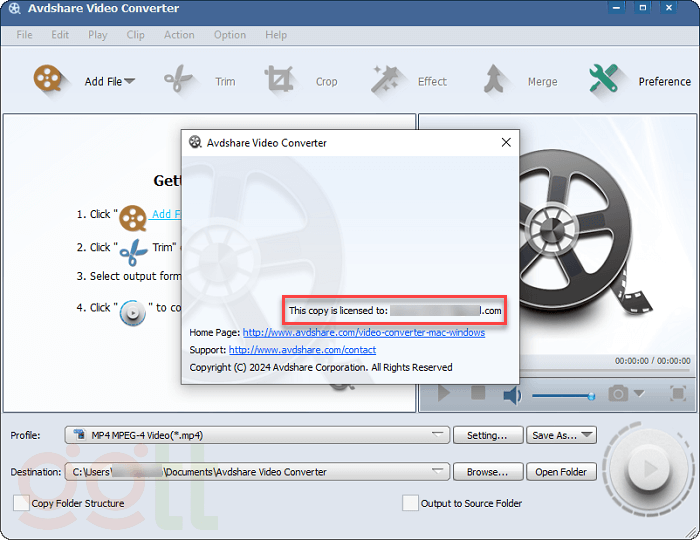The image size is (700, 540).
Task: Open the Effect wand tool
Action: pos(385,80)
